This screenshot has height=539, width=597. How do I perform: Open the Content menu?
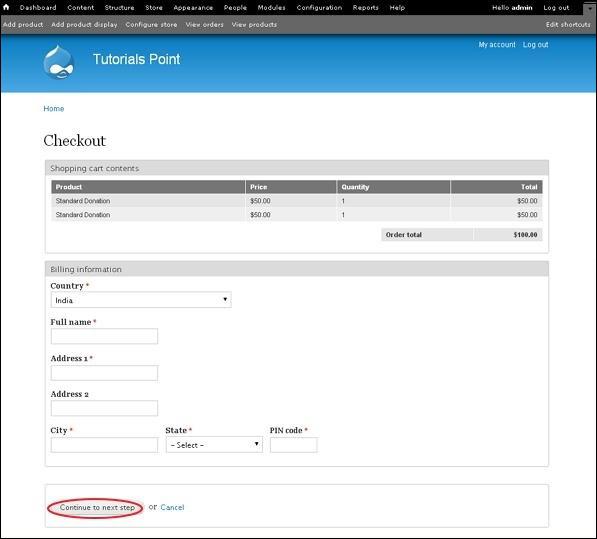pos(80,8)
